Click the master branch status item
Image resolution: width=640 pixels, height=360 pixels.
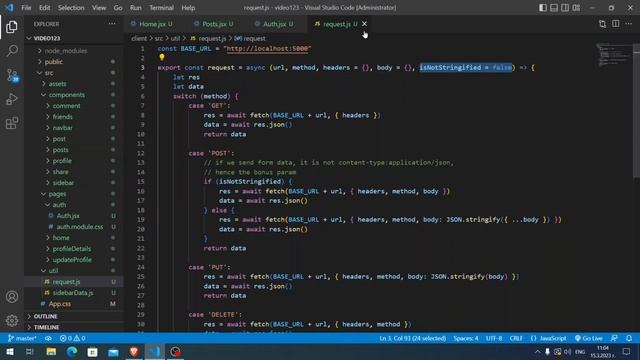point(22,338)
